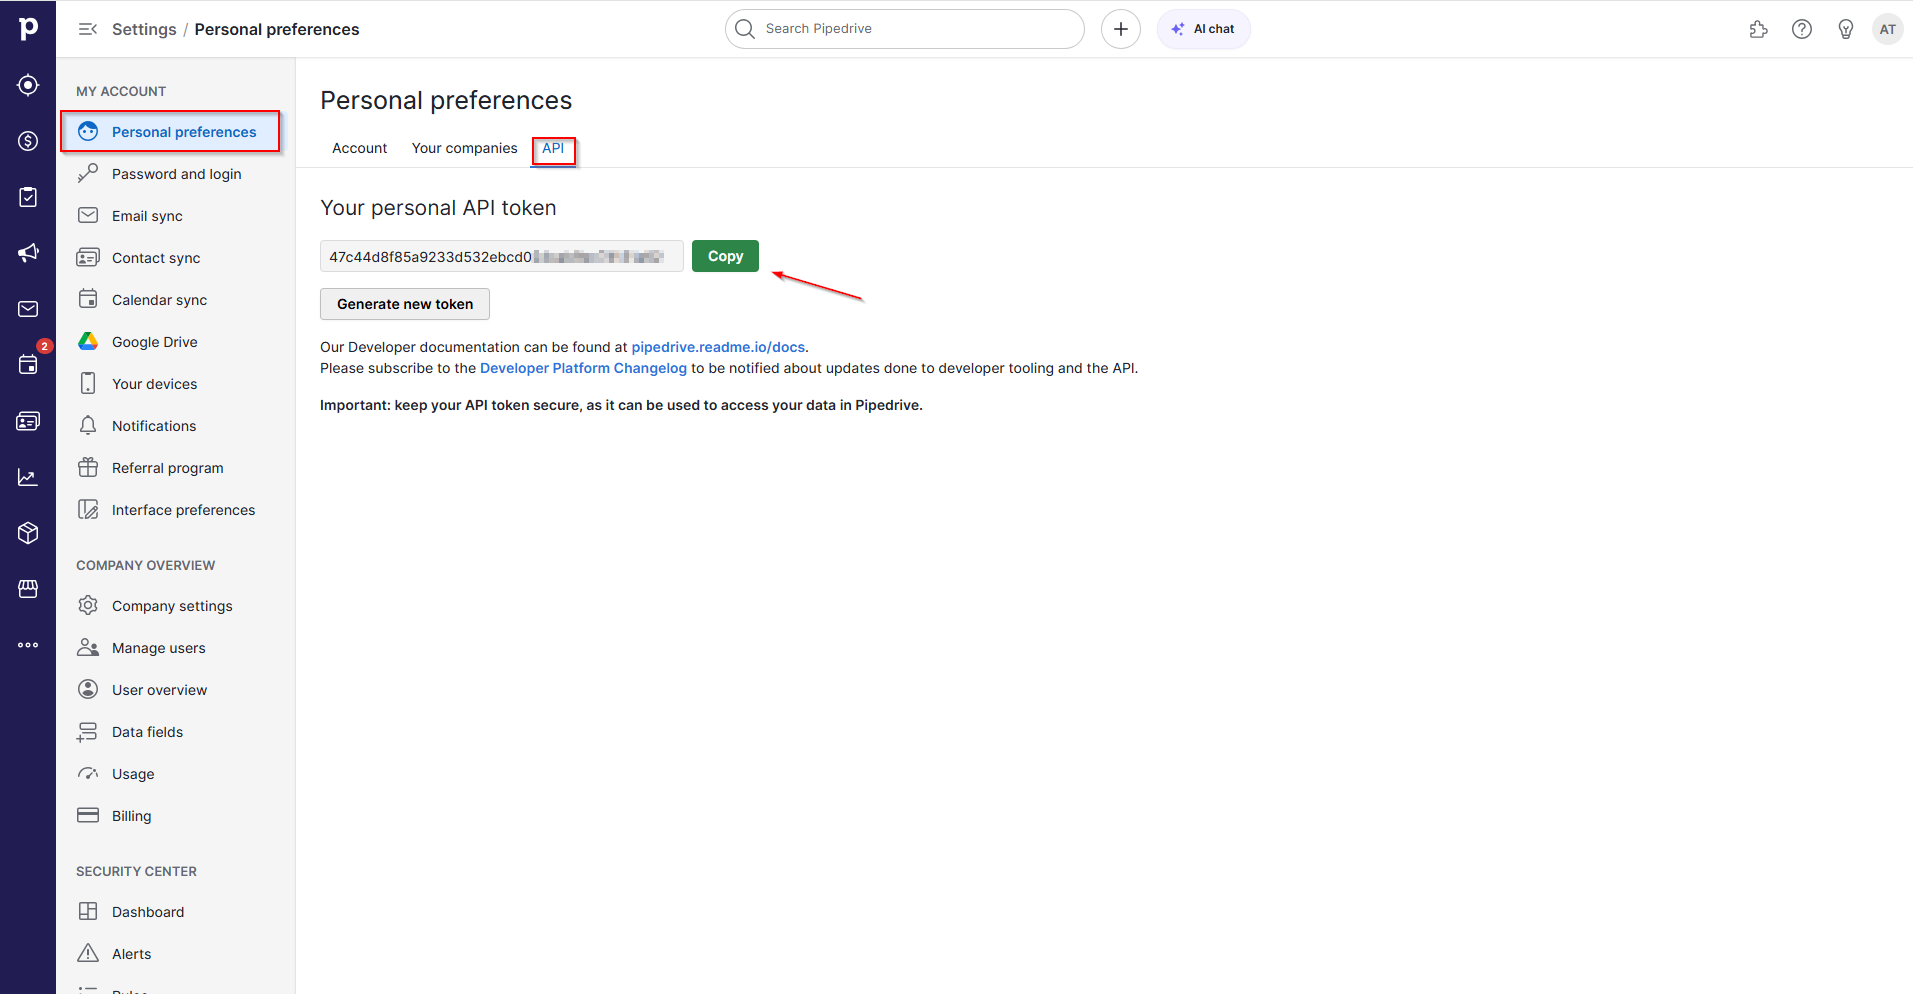Click the Google Drive icon in sidebar
This screenshot has width=1913, height=994.
pos(88,341)
